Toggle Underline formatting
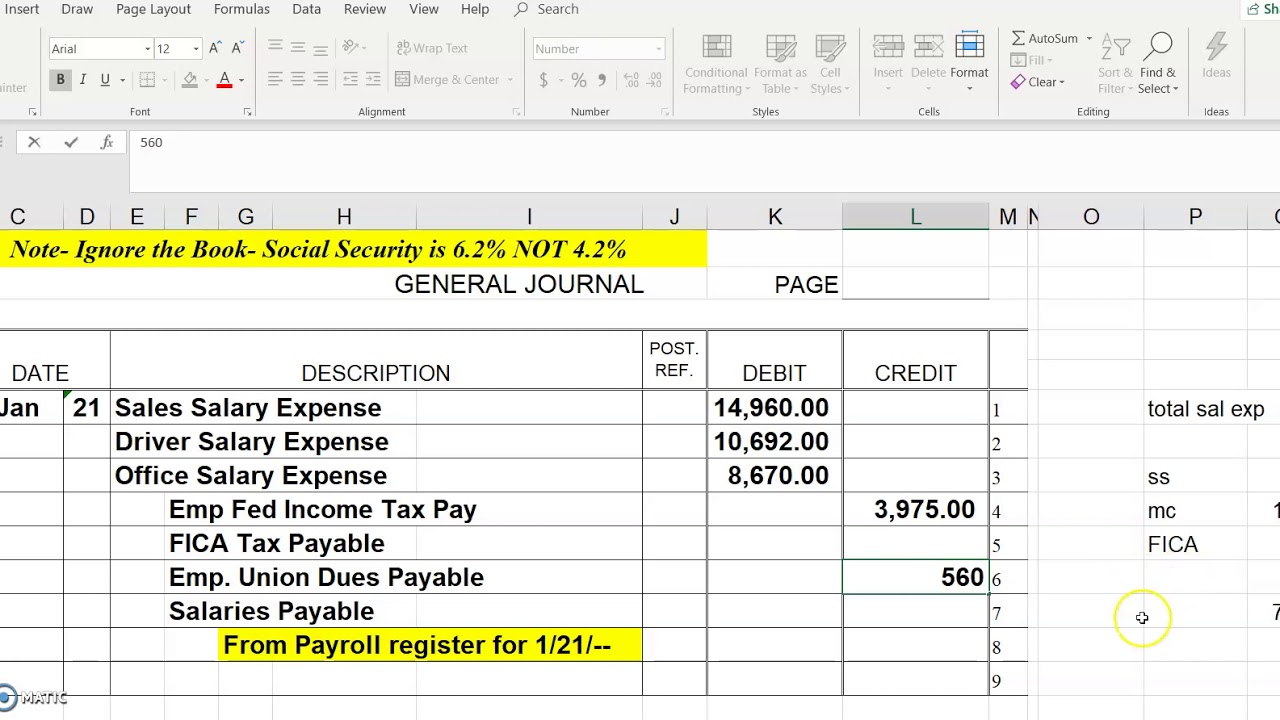Viewport: 1280px width, 720px height. (104, 80)
